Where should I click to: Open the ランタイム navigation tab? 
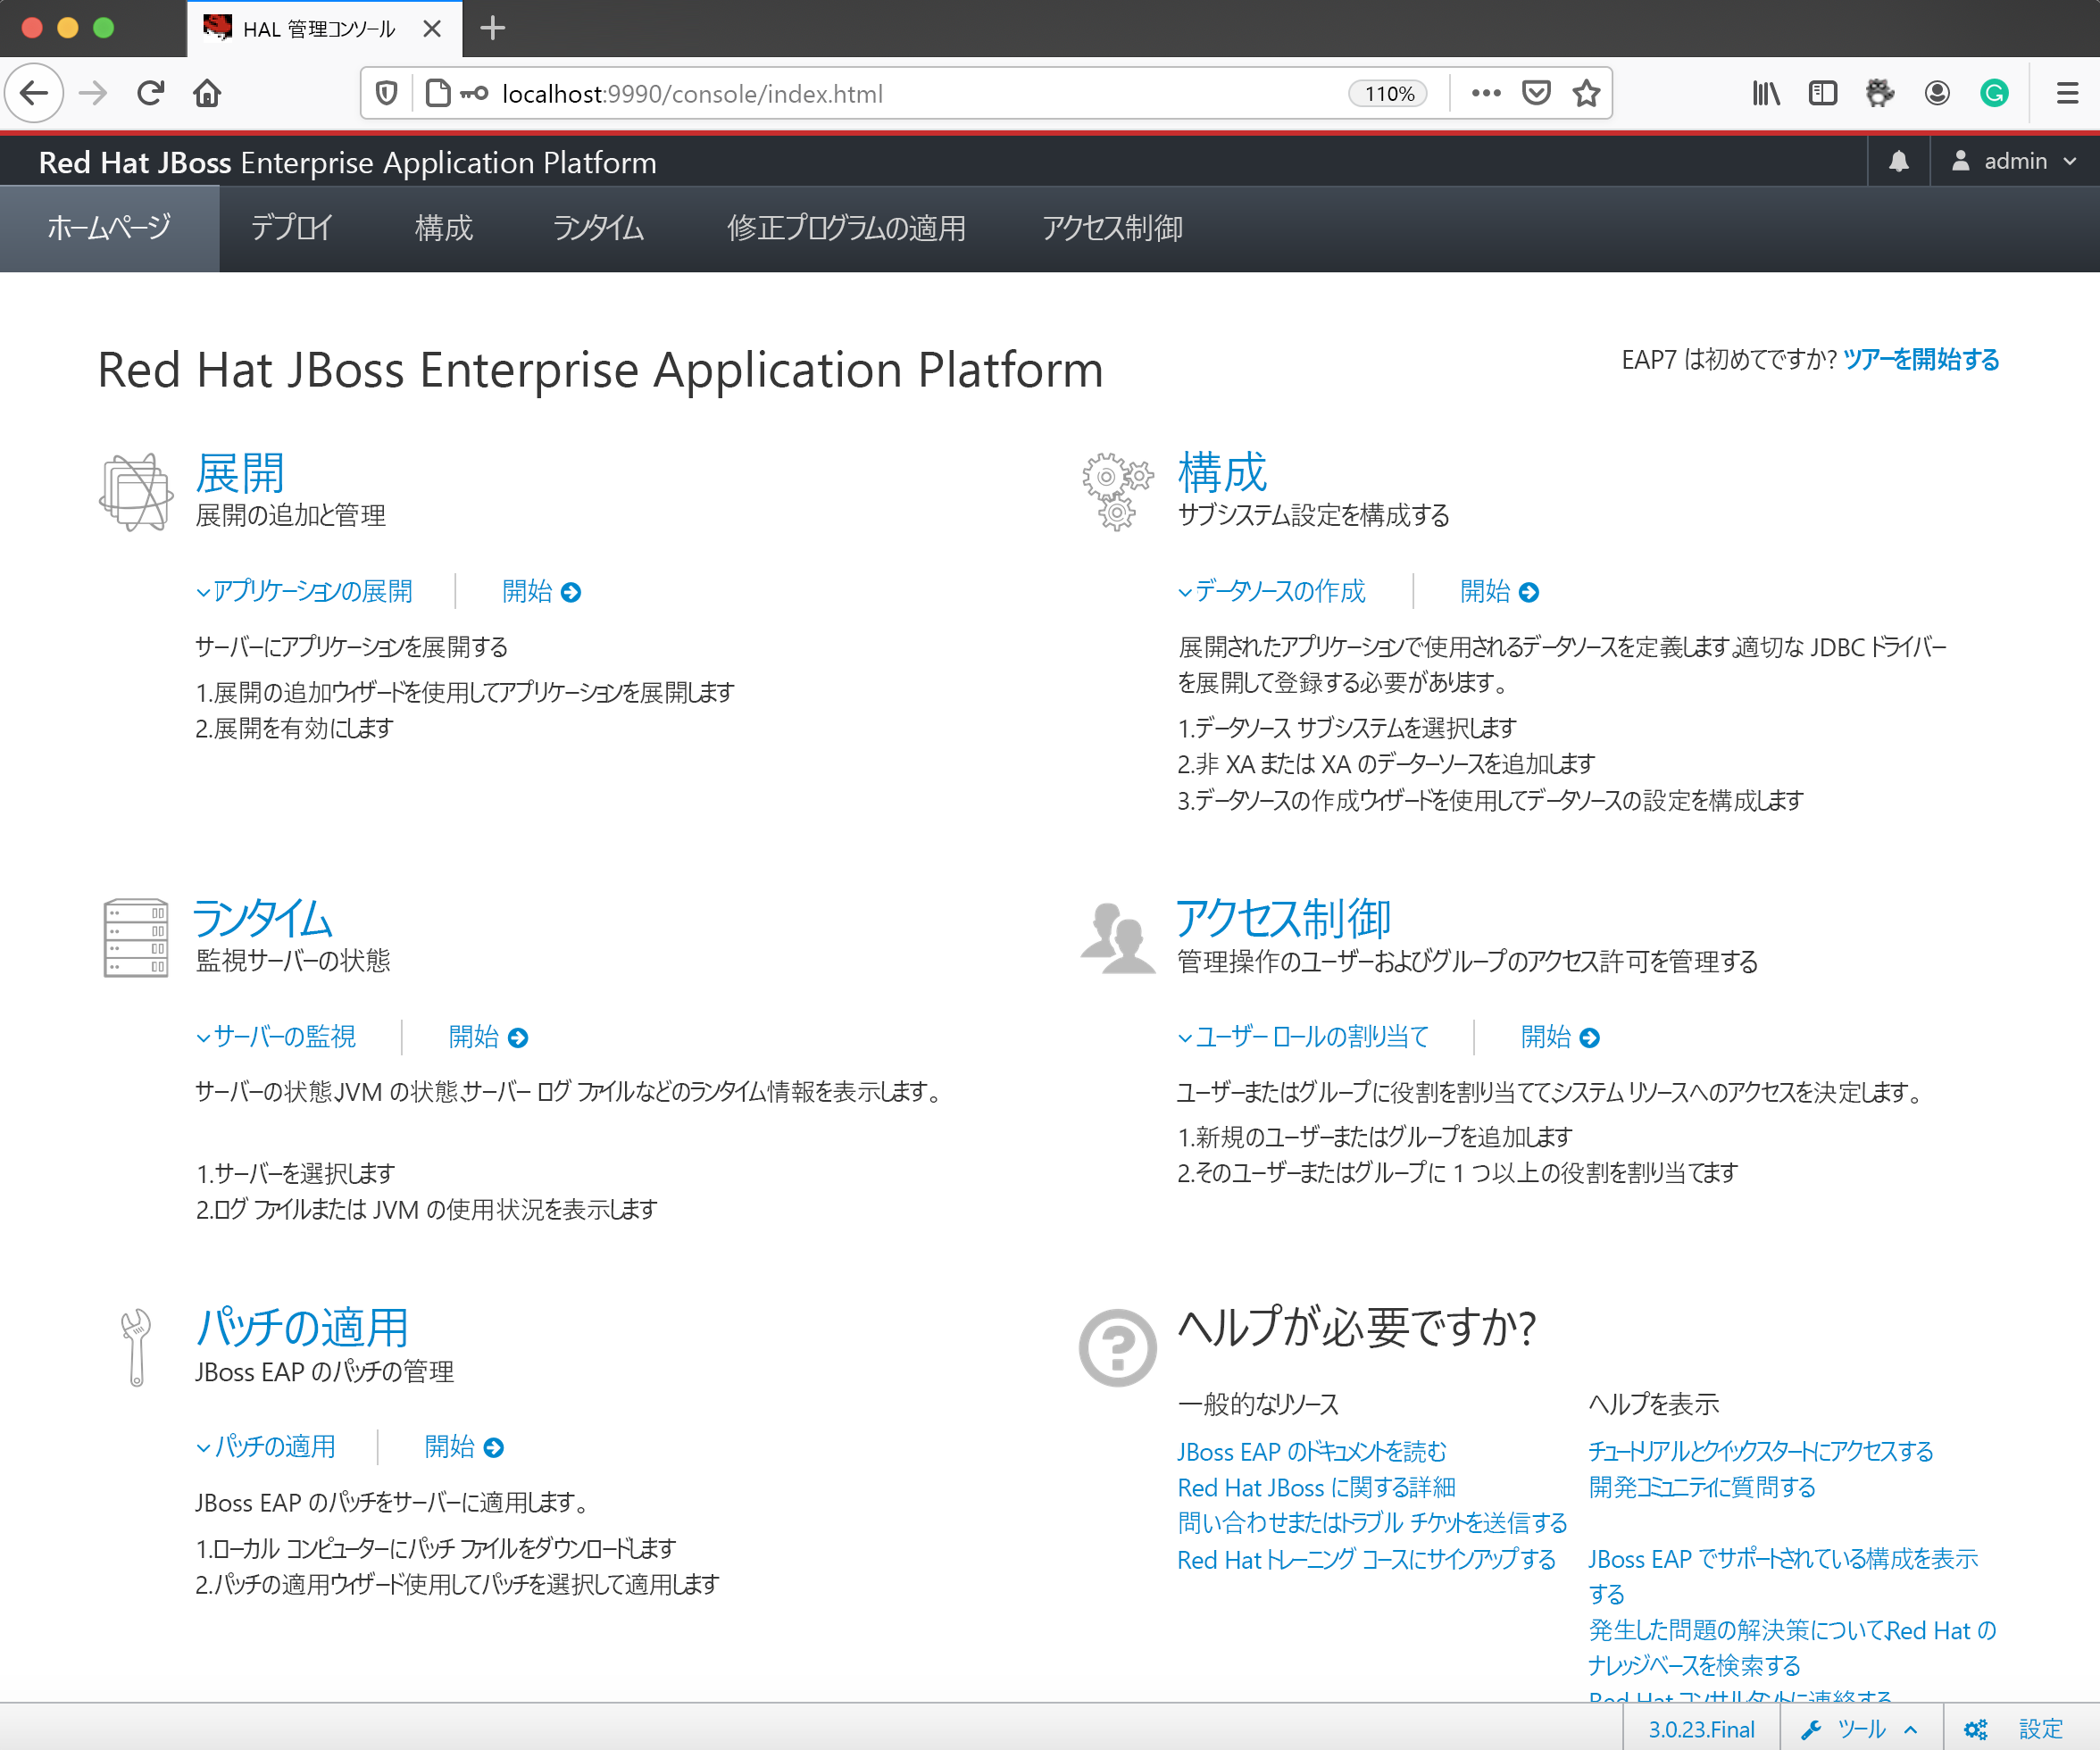(x=598, y=228)
